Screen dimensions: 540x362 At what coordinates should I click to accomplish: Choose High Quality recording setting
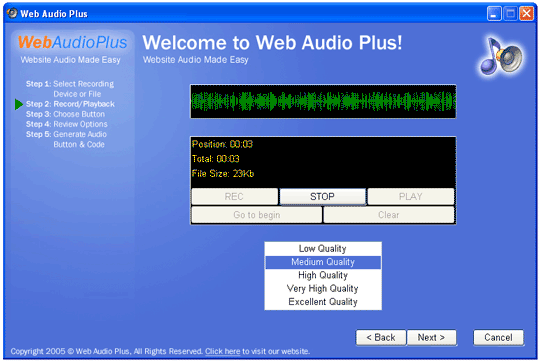click(323, 275)
